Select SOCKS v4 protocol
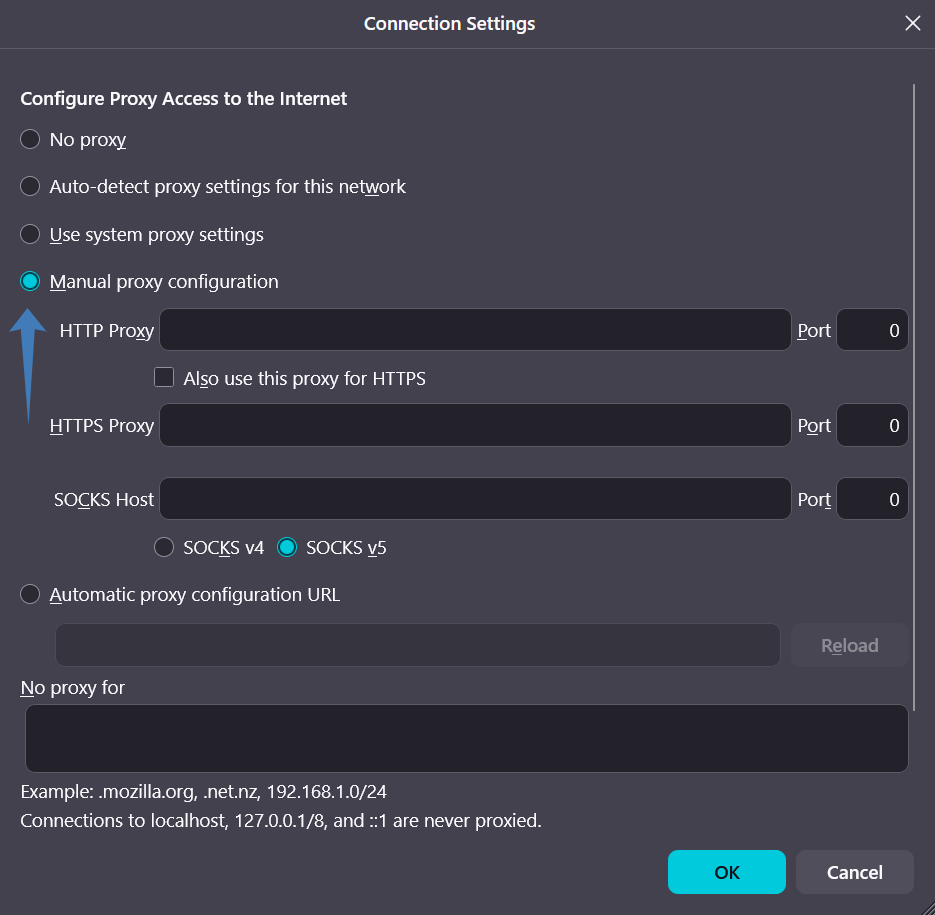Image resolution: width=935 pixels, height=915 pixels. coord(164,548)
